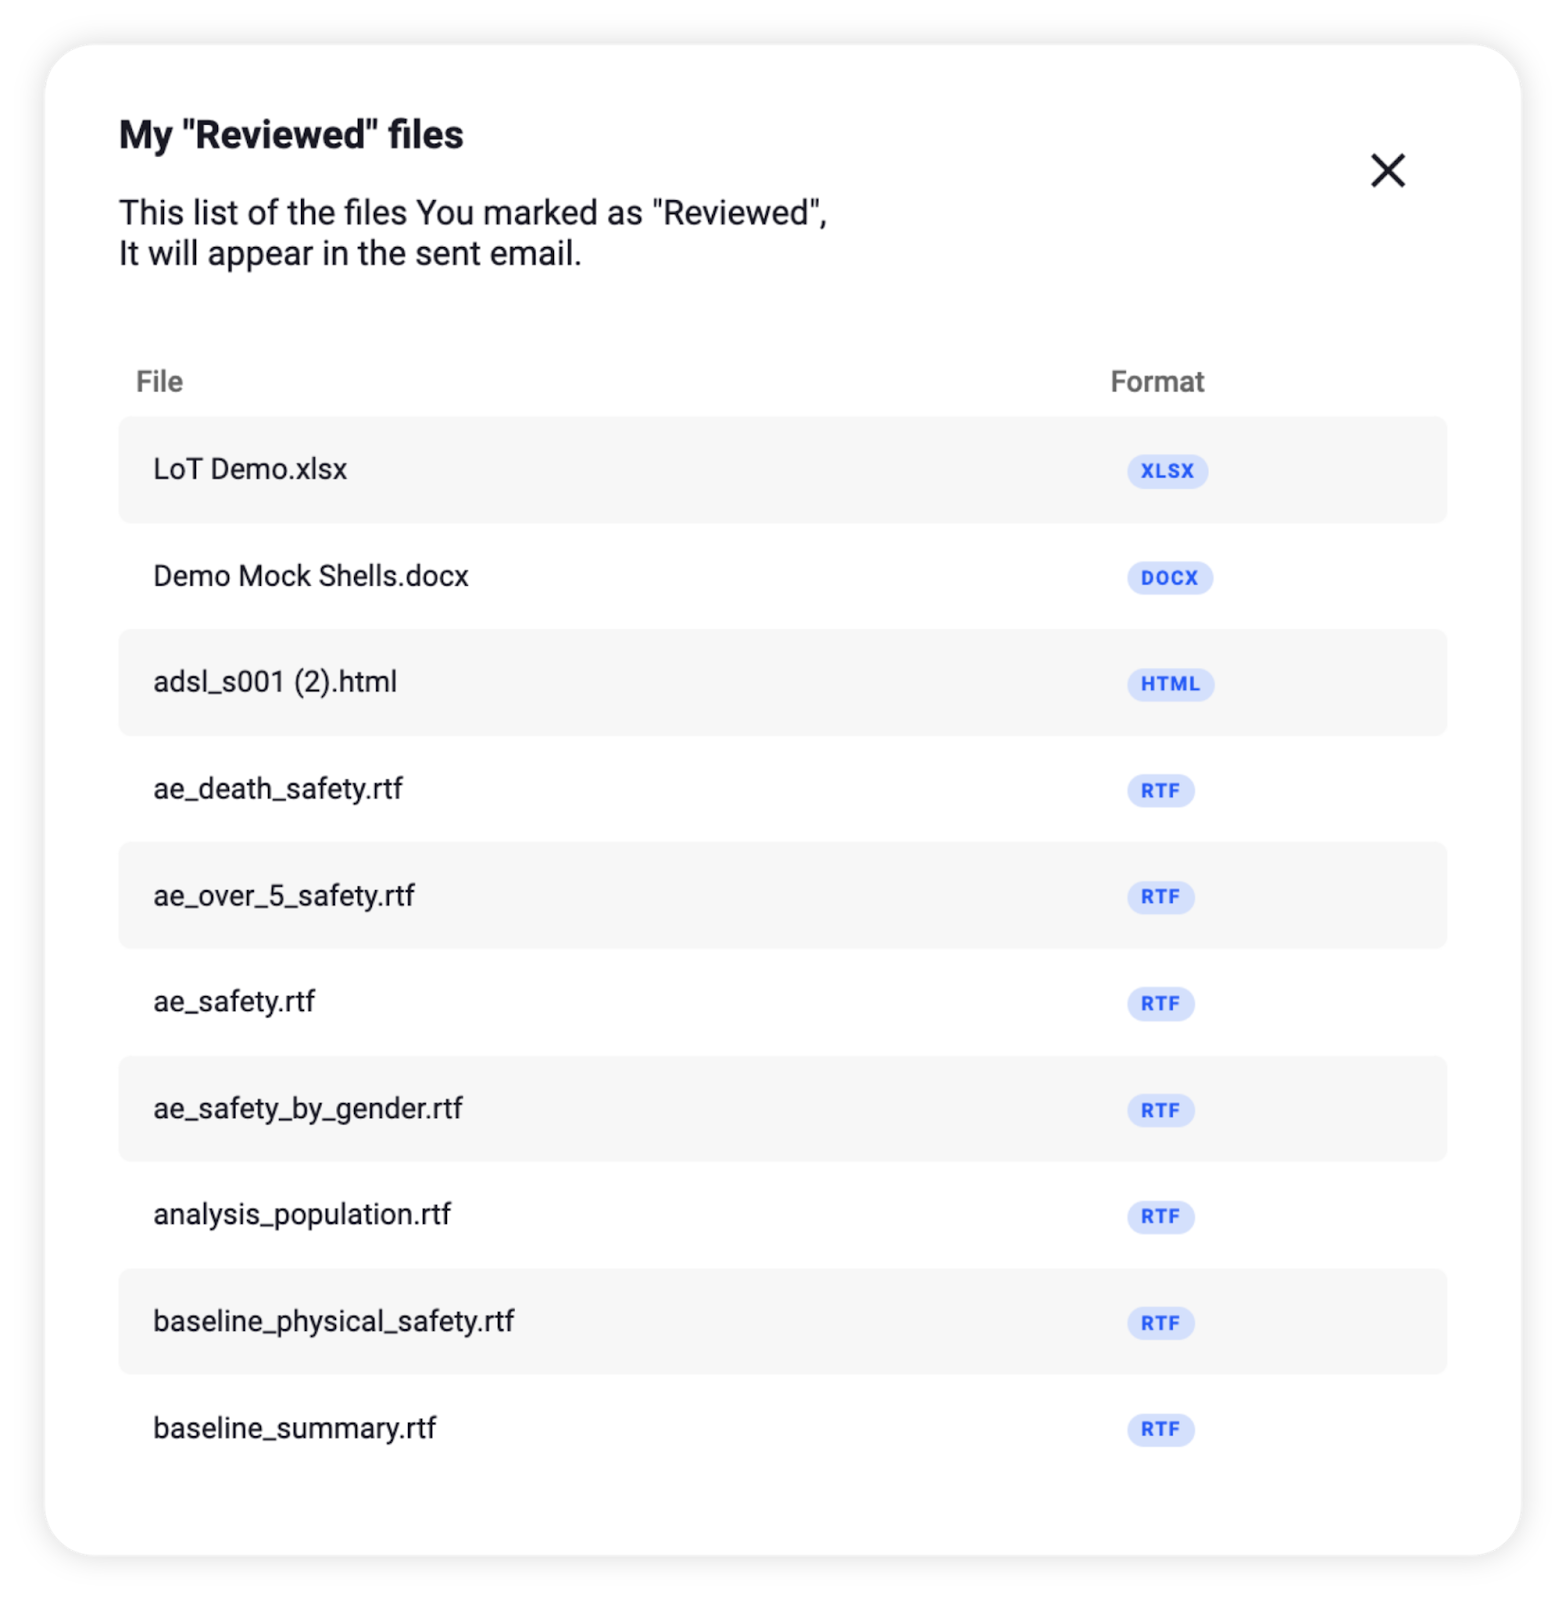Screen dimensions: 1566x1600
Task: Open the adsl_s001 (2).html file entry
Action: click(x=275, y=682)
